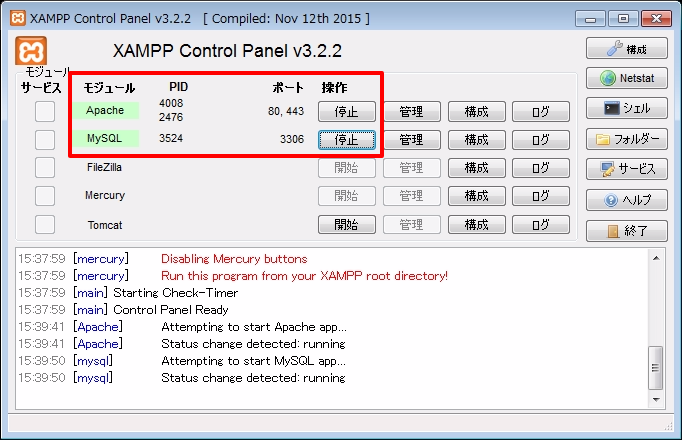
Task: Click the log scrollbar thumb
Action: [x=656, y=368]
